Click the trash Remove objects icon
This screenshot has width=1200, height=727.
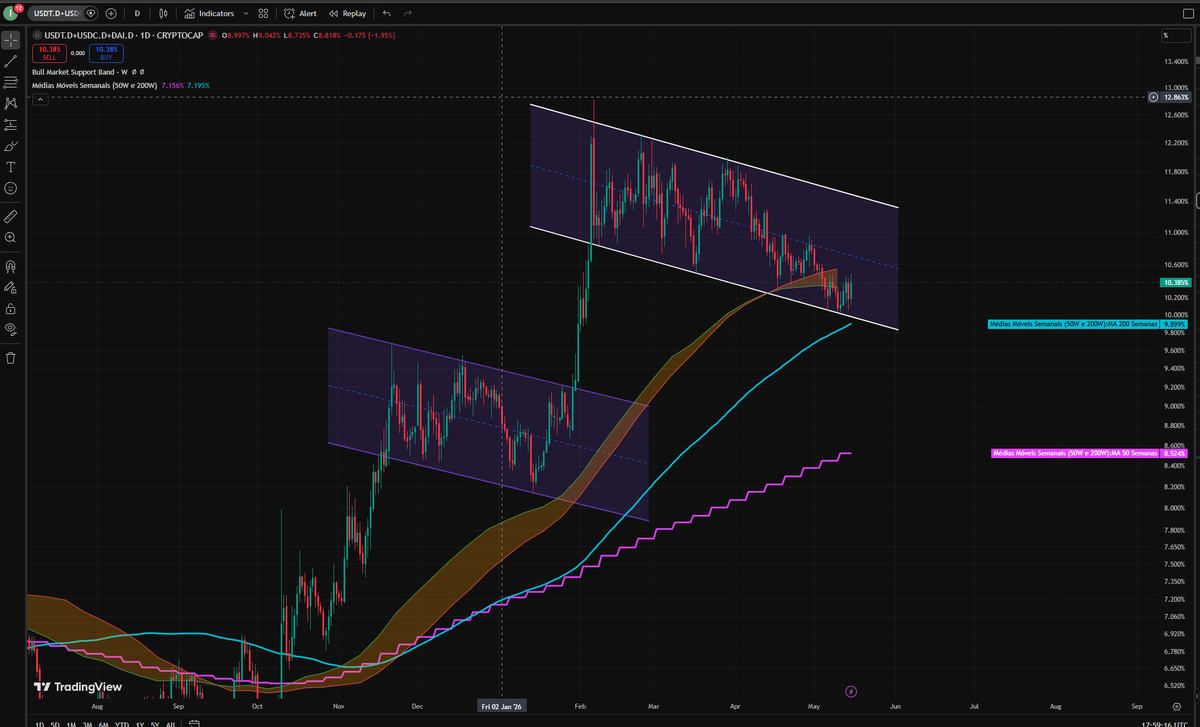[10, 357]
